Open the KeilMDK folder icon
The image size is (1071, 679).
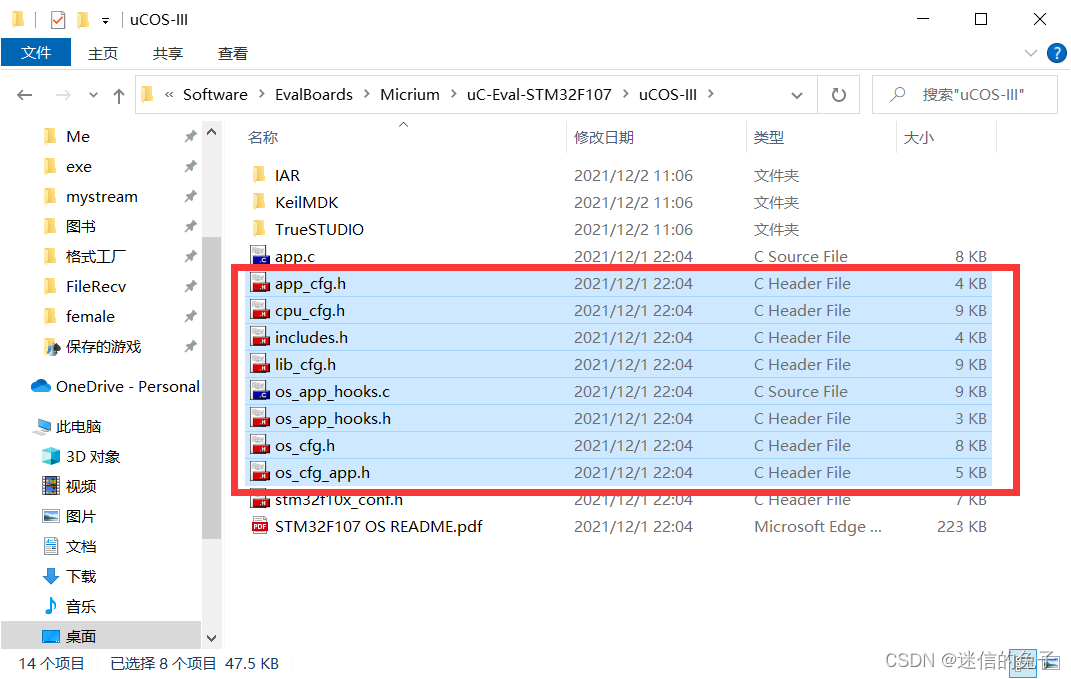[259, 202]
